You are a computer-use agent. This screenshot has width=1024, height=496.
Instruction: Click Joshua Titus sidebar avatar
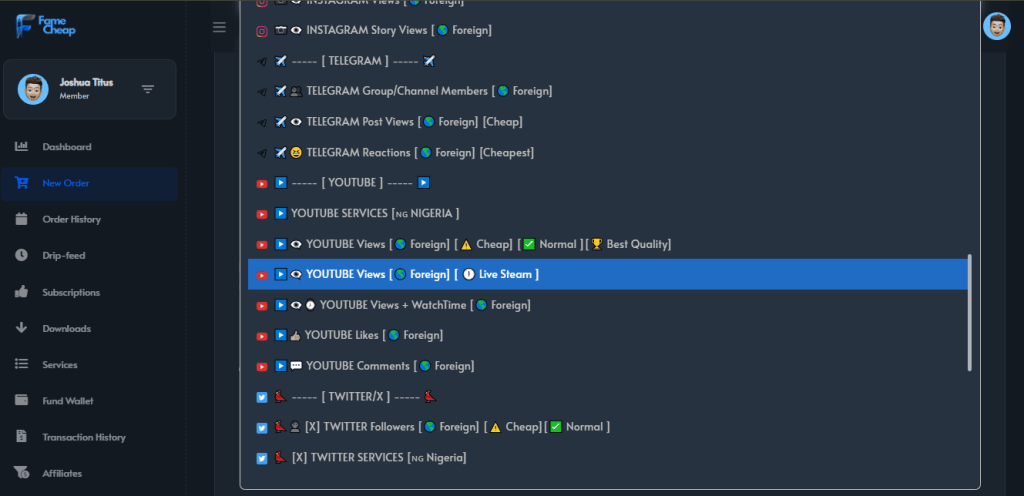tap(33, 89)
